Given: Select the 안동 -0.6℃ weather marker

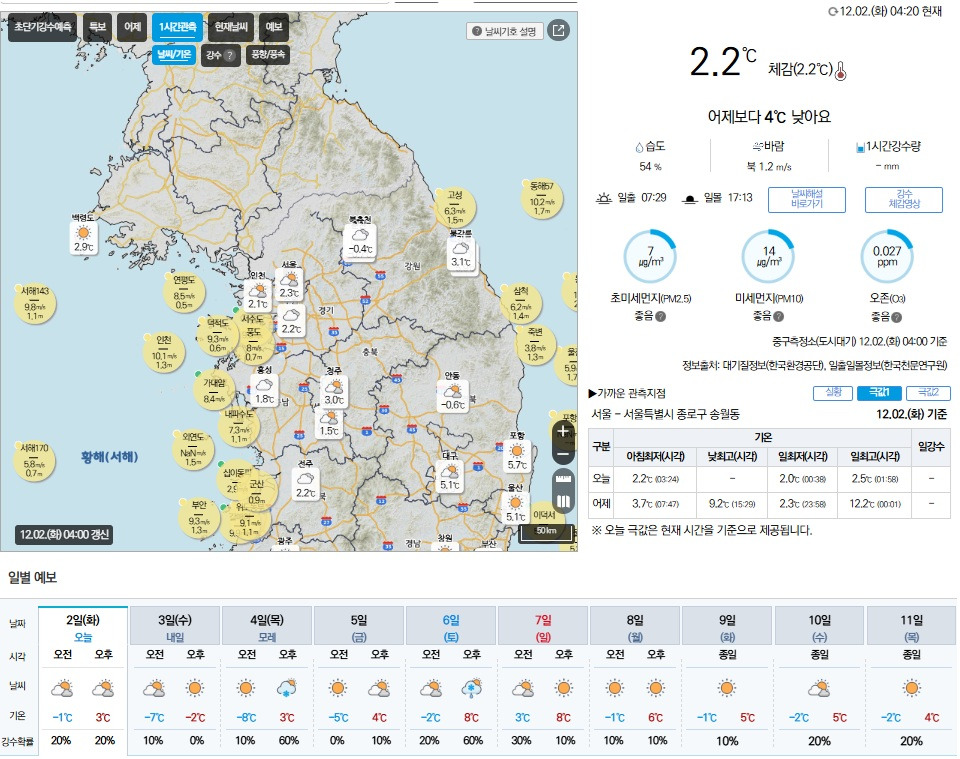Looking at the screenshot, I should [453, 395].
